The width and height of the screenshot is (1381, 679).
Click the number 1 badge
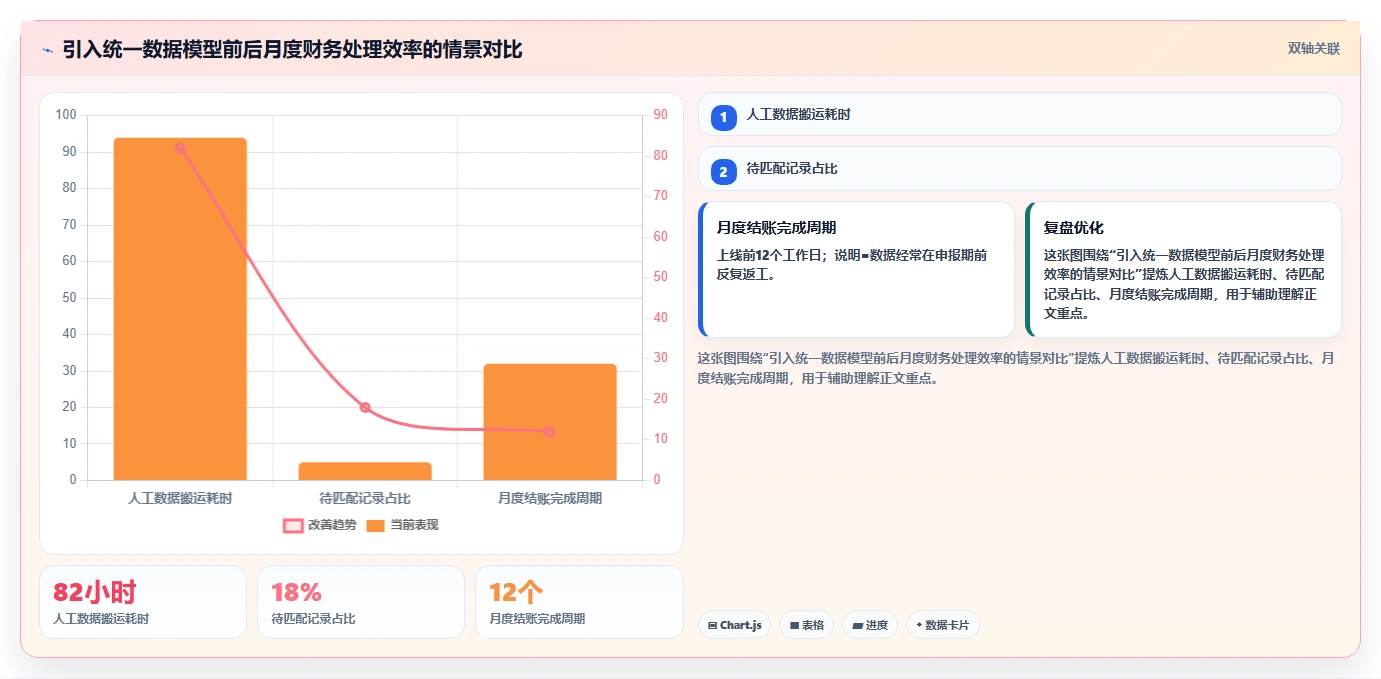coord(724,117)
